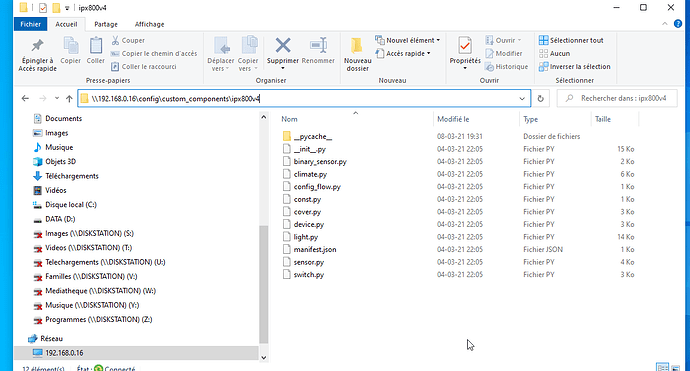
Task: Sort by the Nom column header
Action: (289, 119)
